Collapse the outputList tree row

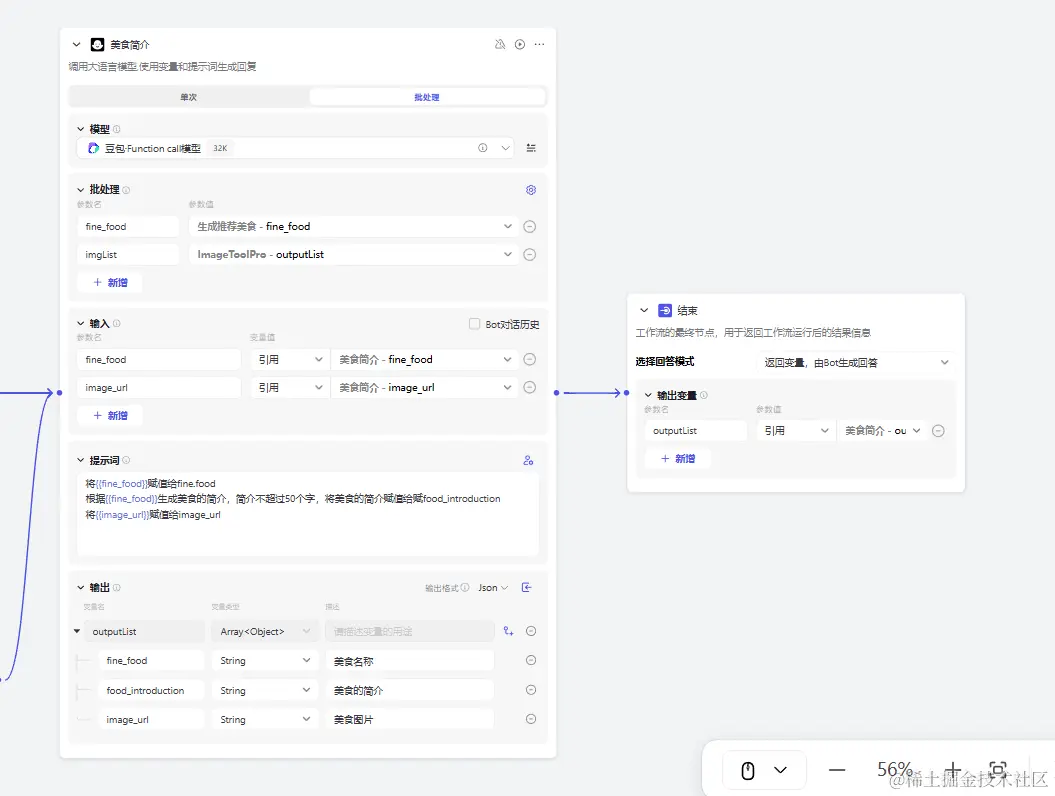77,631
